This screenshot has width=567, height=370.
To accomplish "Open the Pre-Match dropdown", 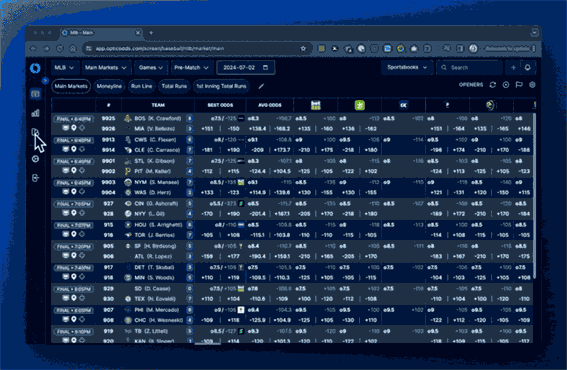I will click(191, 68).
